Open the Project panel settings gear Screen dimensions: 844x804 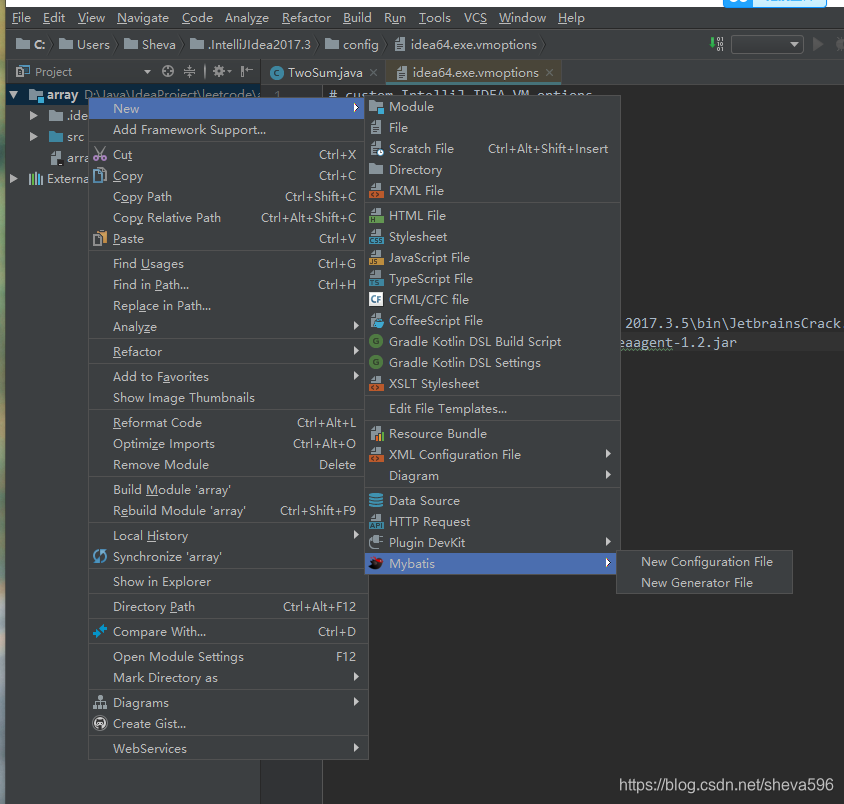[222, 71]
